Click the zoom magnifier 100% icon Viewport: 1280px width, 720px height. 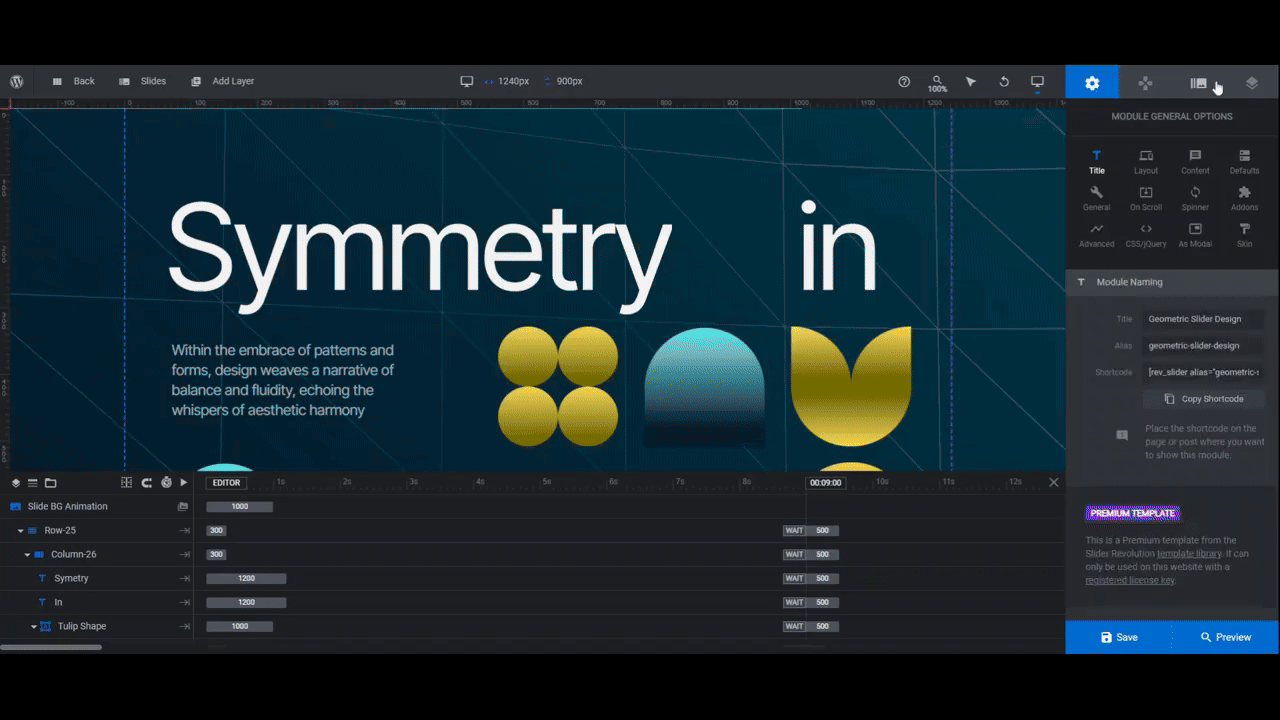[x=937, y=83]
